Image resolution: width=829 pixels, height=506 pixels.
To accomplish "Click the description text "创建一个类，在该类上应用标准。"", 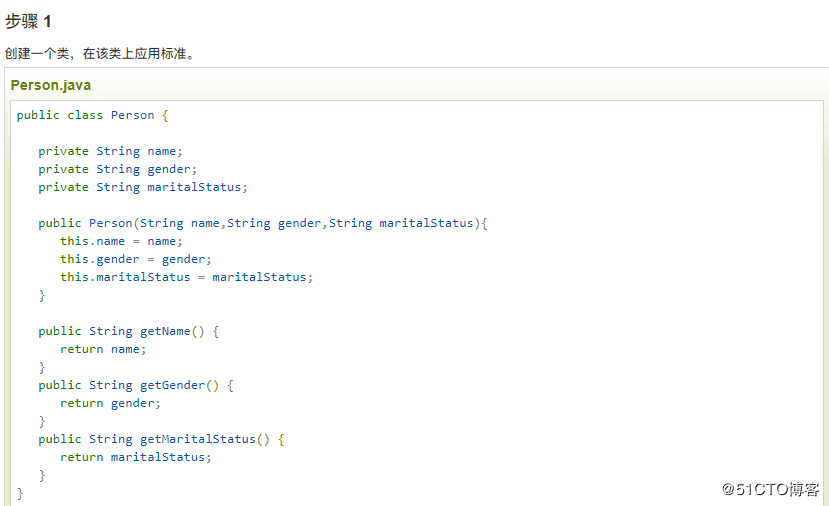I will click(99, 54).
